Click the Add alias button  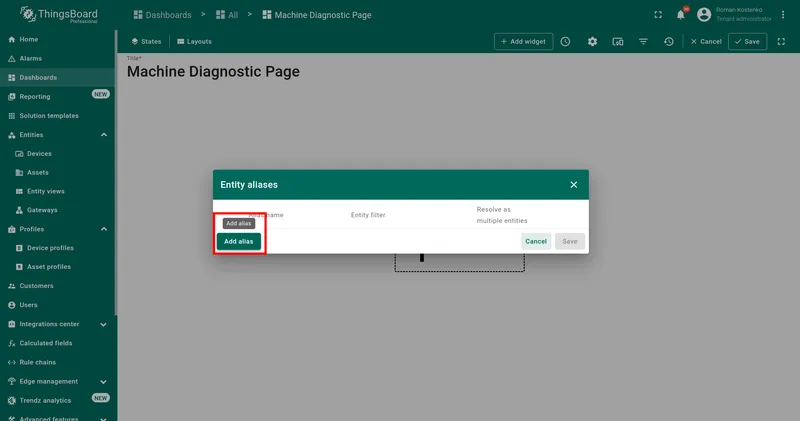(x=238, y=241)
